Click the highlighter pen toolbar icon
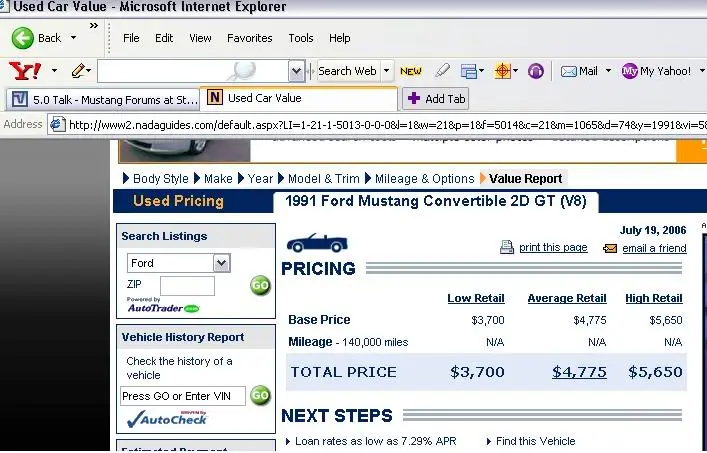 442,70
